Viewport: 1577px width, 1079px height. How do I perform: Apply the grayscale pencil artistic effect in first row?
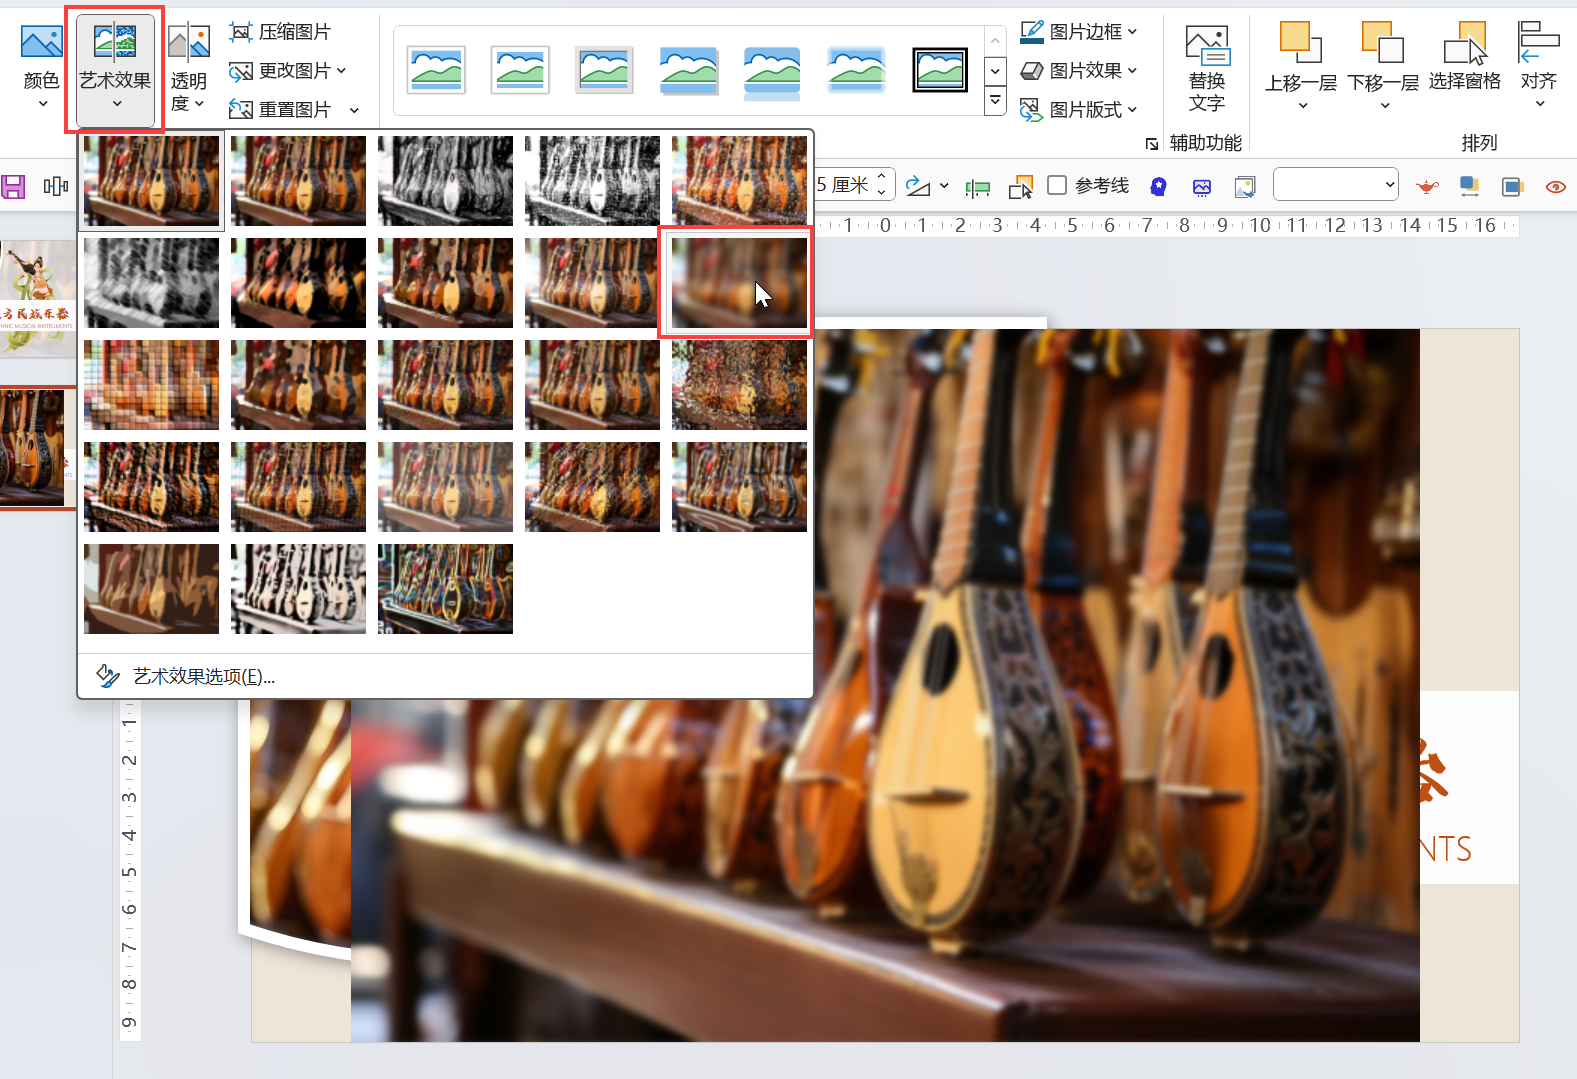pos(445,181)
